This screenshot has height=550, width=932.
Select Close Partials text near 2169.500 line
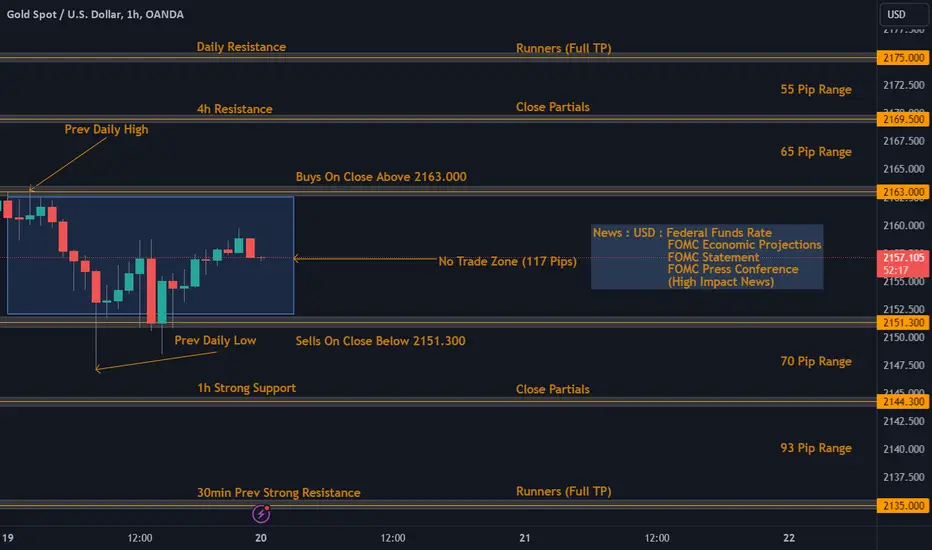(x=553, y=107)
